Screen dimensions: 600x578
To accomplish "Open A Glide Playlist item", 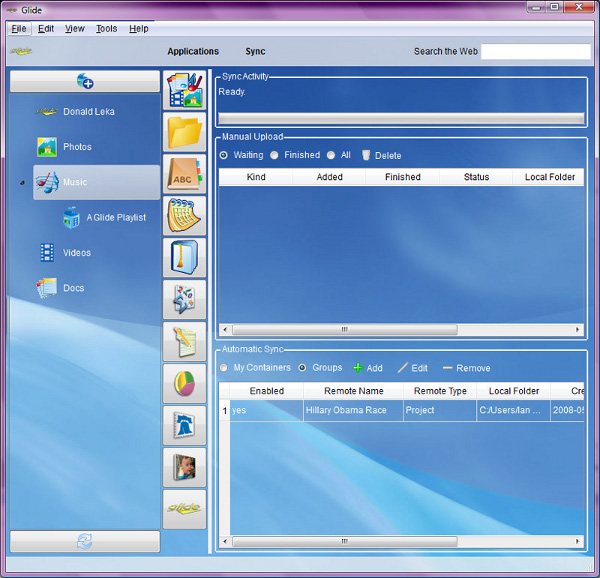I will 115,217.
